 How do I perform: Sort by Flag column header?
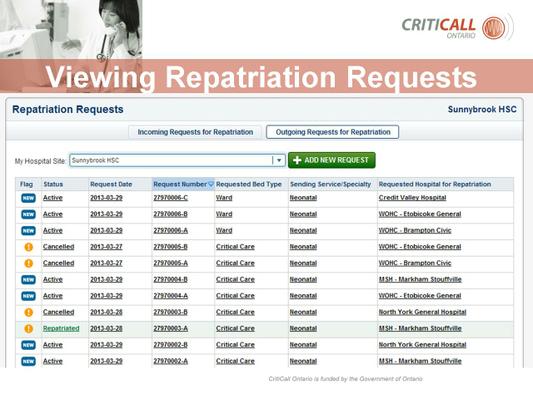coord(27,184)
